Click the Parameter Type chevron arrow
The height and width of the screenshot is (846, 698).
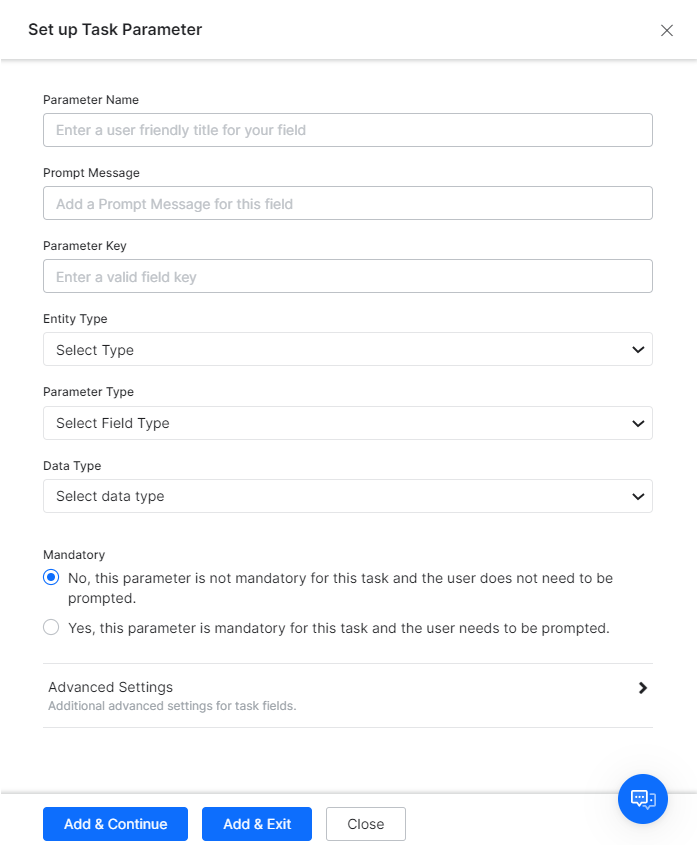point(639,423)
